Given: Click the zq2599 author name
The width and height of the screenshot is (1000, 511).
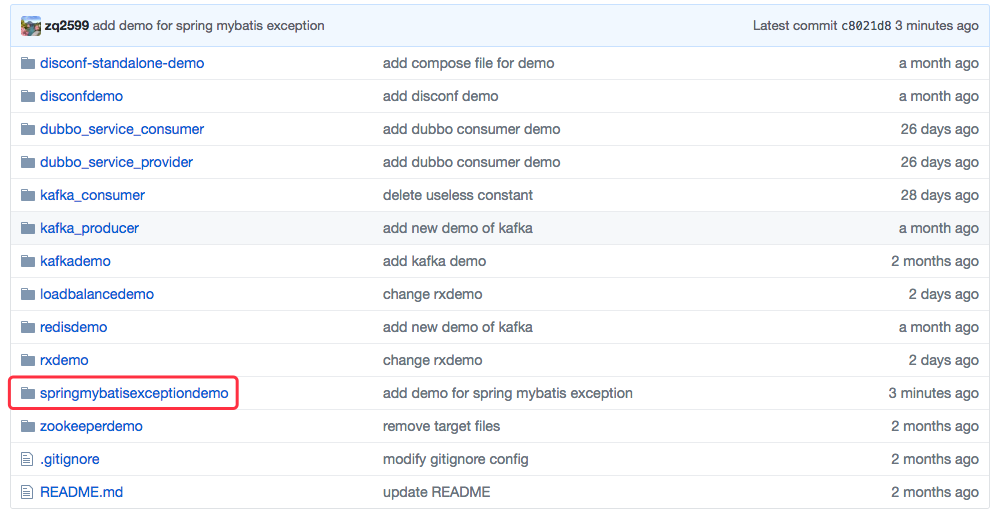Looking at the screenshot, I should point(67,26).
